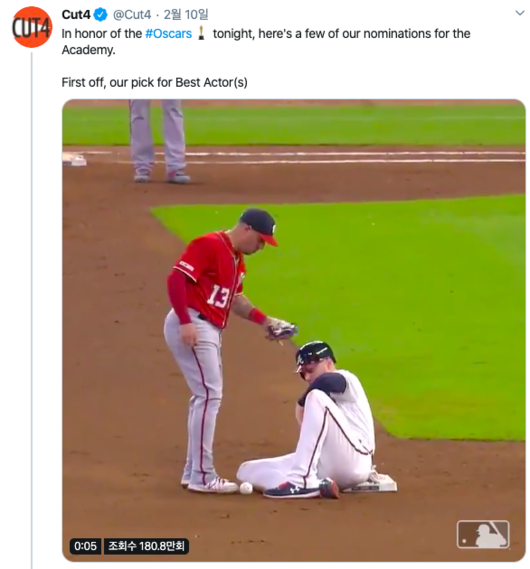Click the seated player's batting helmet
Image resolution: width=530 pixels, height=569 pixels.
click(x=314, y=355)
